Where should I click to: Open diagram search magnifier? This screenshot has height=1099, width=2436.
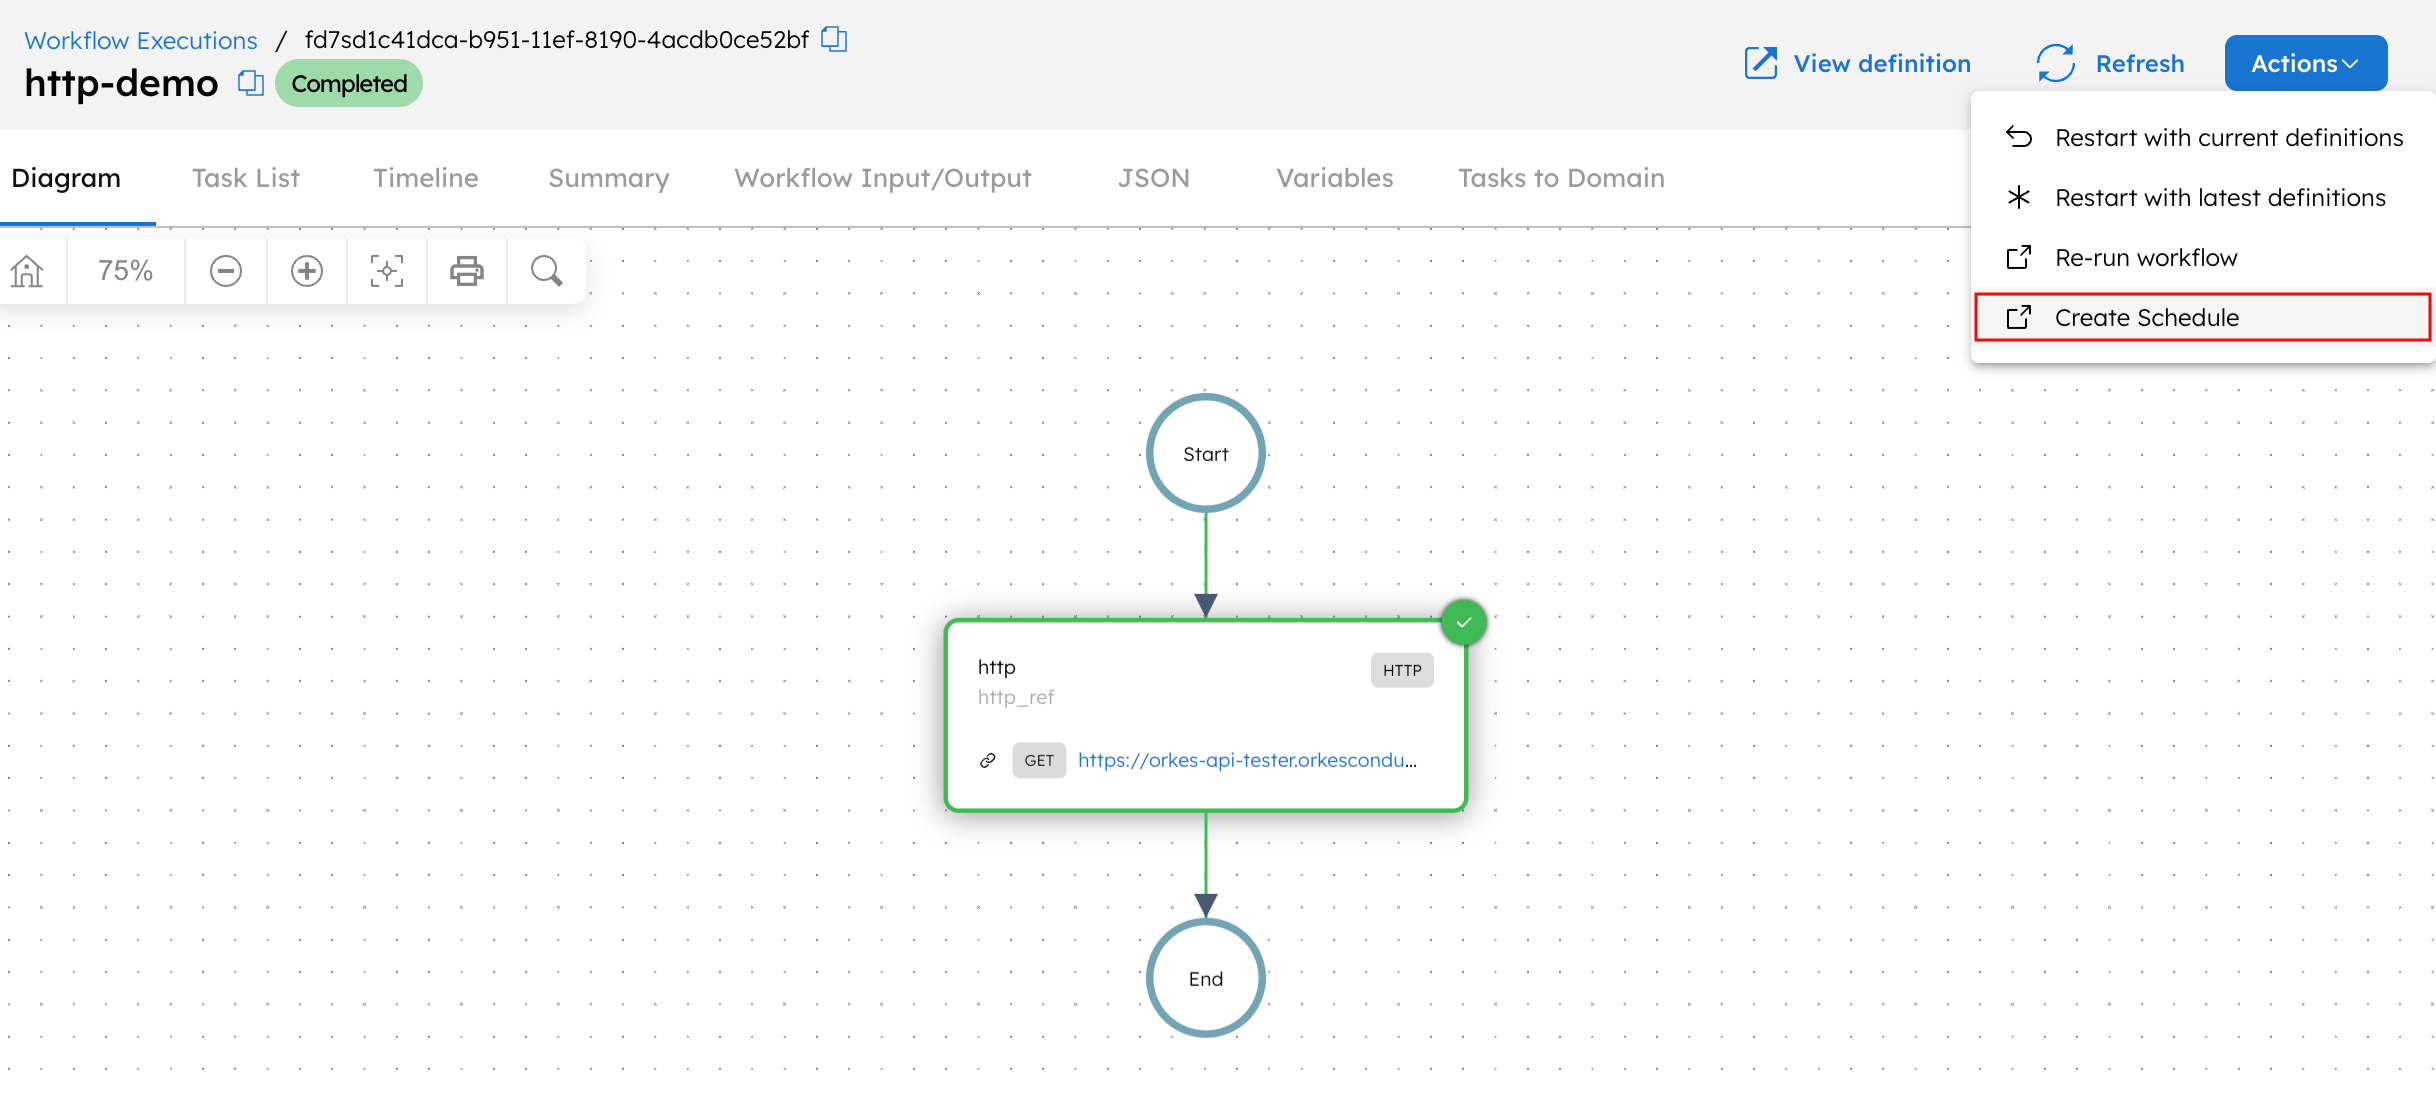[x=547, y=271]
